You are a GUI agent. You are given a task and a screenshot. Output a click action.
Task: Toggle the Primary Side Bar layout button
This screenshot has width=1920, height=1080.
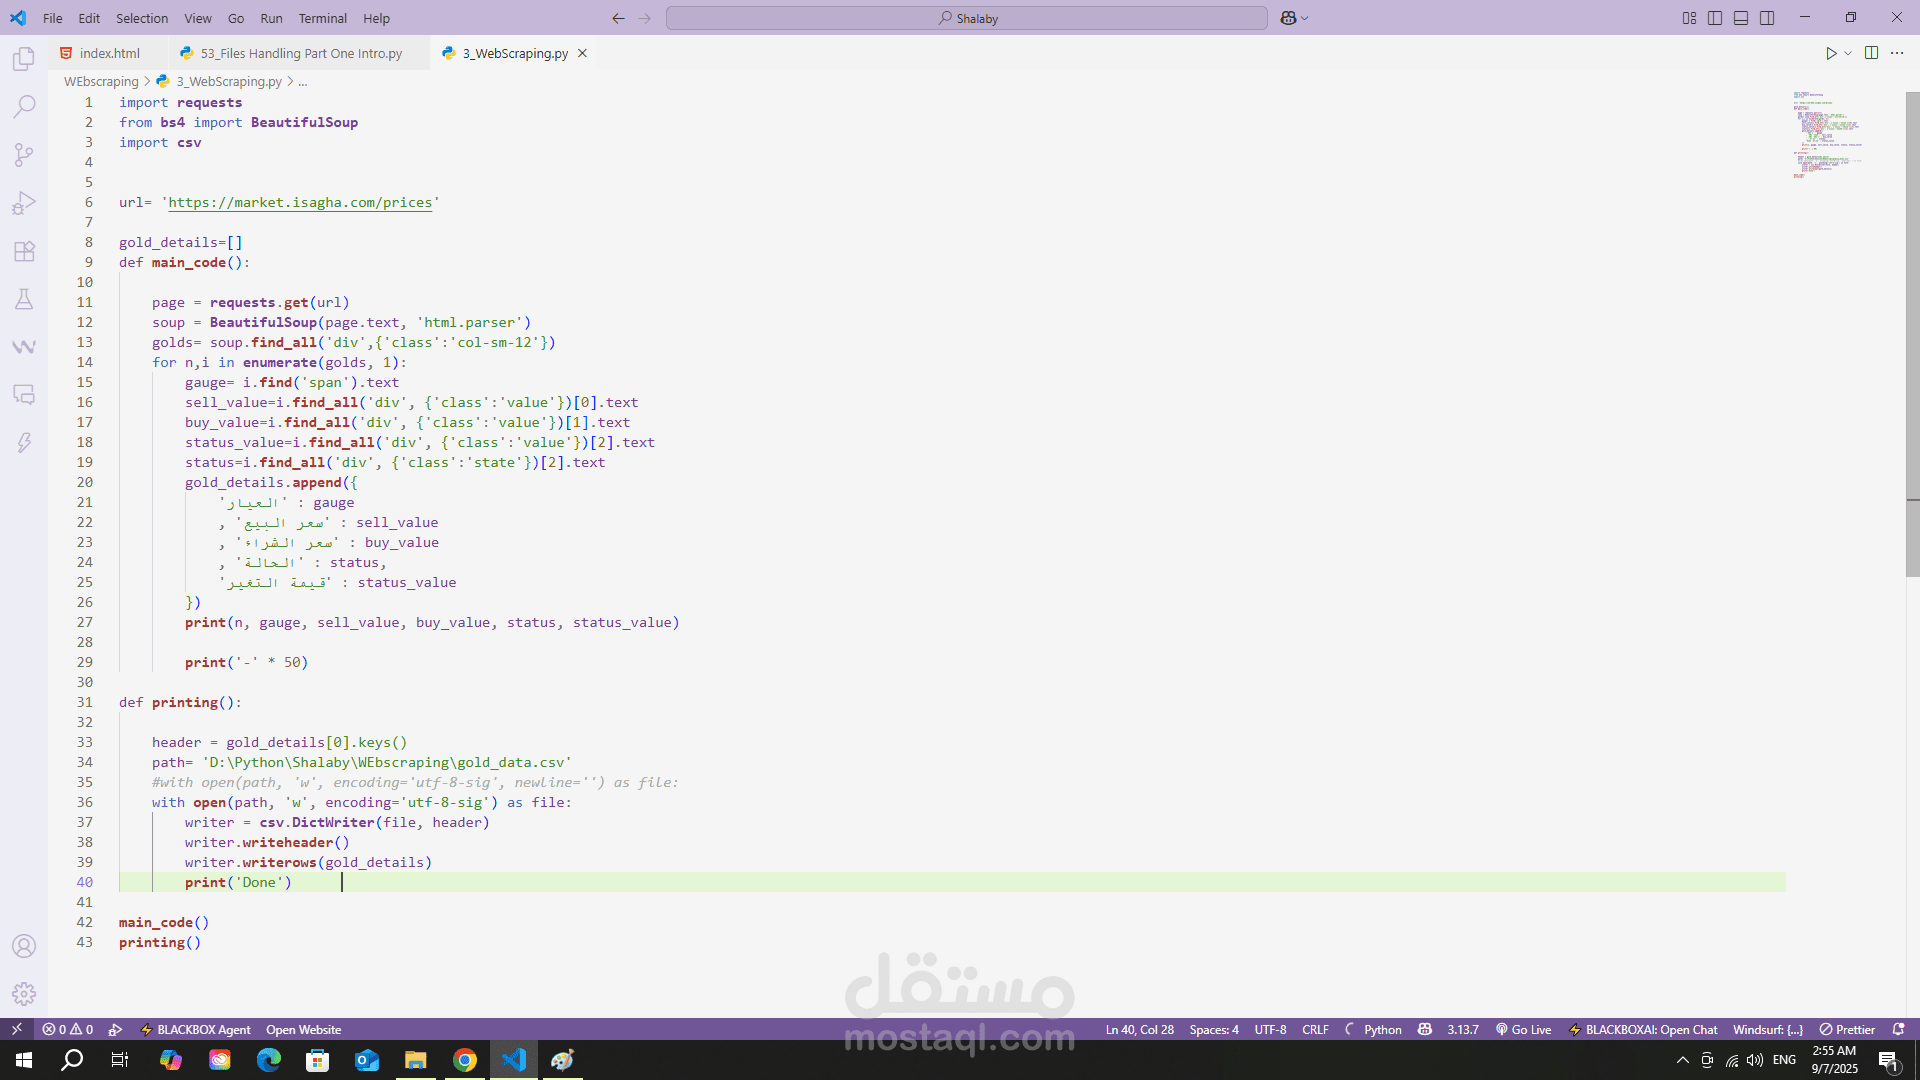(x=1715, y=18)
